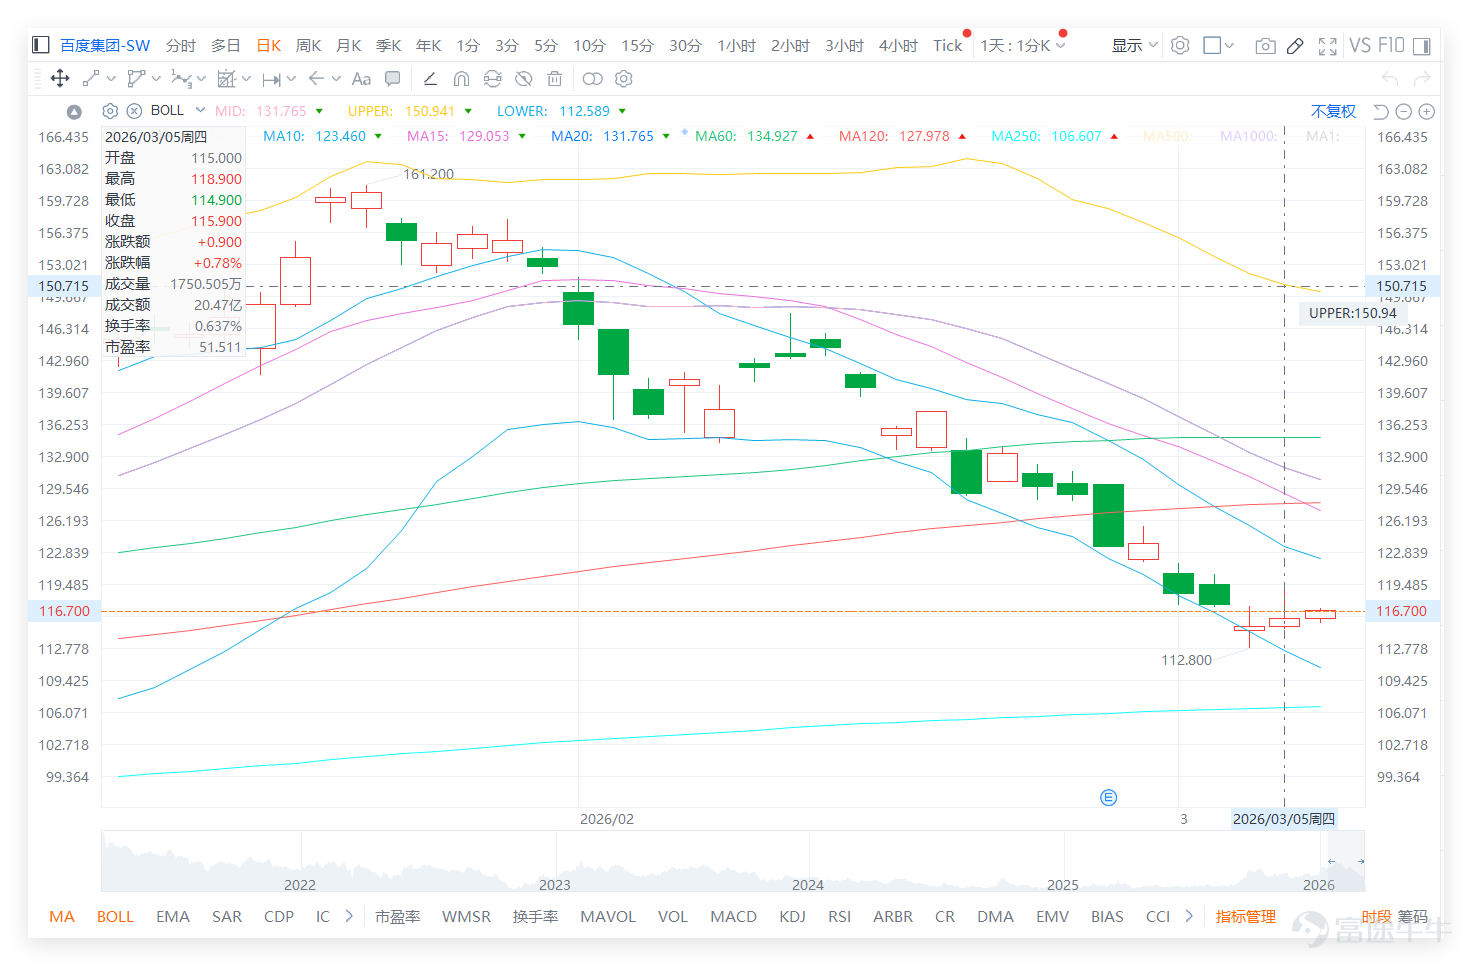Viewport: 1472px width, 966px height.
Task: Open the VS compare button
Action: click(1360, 45)
